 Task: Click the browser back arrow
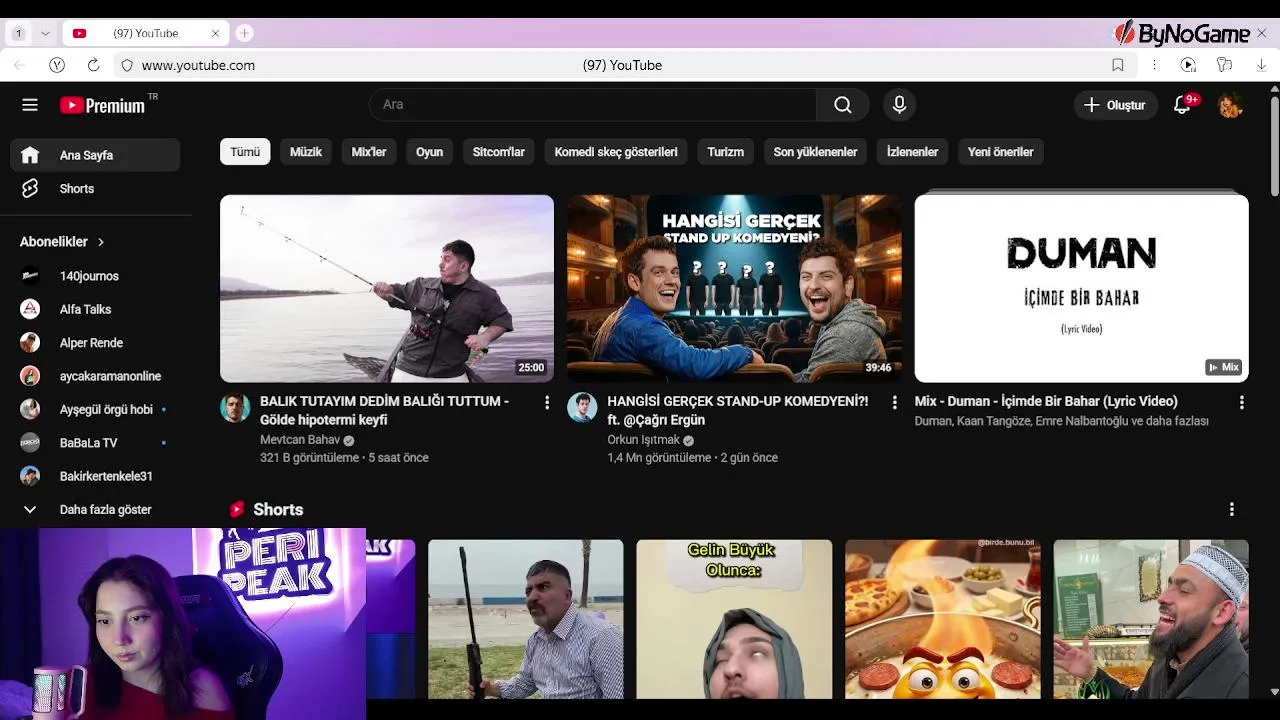(x=20, y=65)
